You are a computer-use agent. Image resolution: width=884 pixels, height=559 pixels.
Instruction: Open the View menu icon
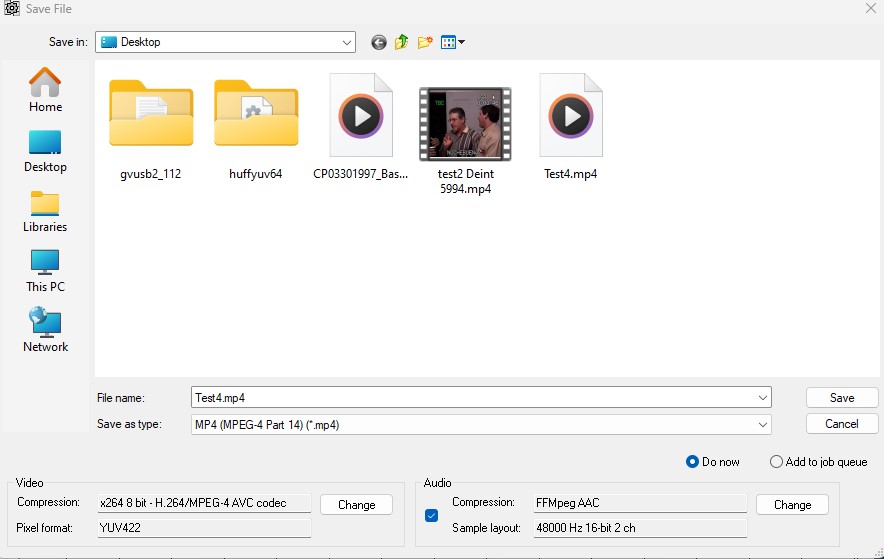(x=453, y=42)
